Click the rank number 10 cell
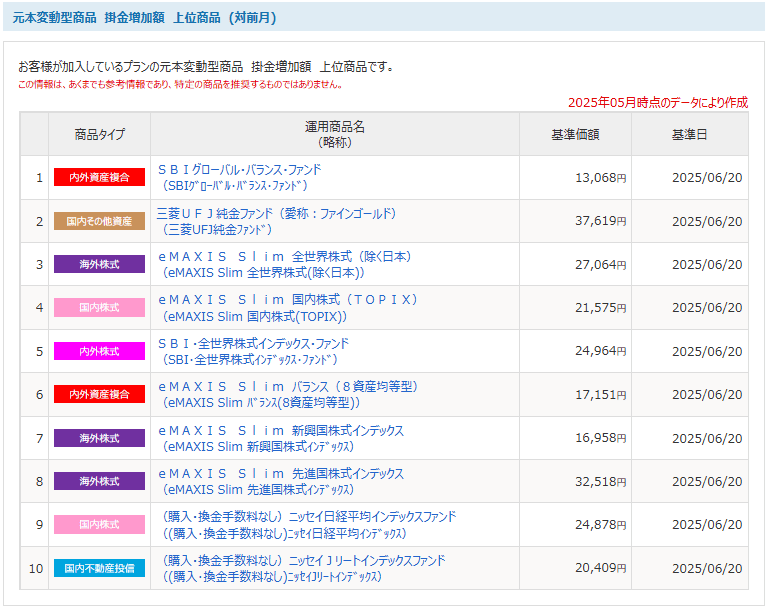Image resolution: width=769 pixels, height=609 pixels. pyautogui.click(x=34, y=568)
